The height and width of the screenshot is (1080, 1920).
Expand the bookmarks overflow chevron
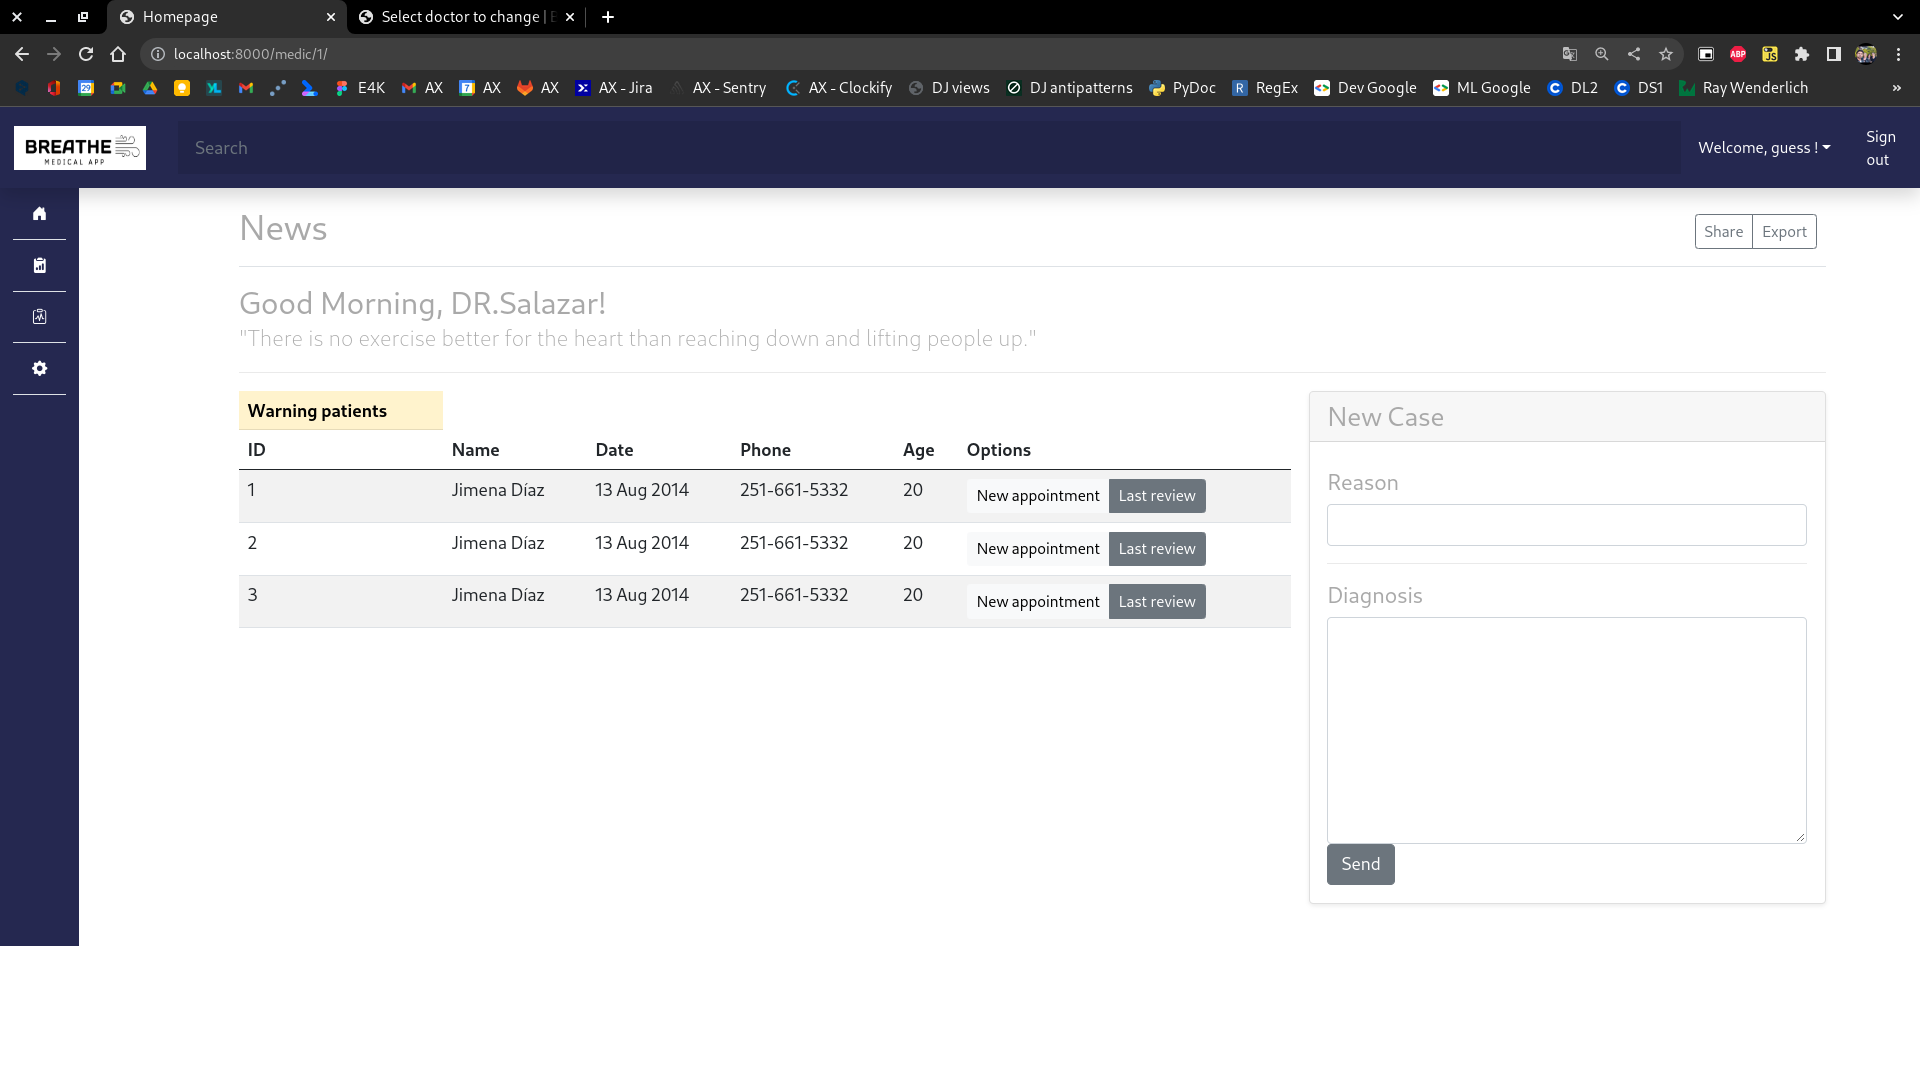point(1896,88)
